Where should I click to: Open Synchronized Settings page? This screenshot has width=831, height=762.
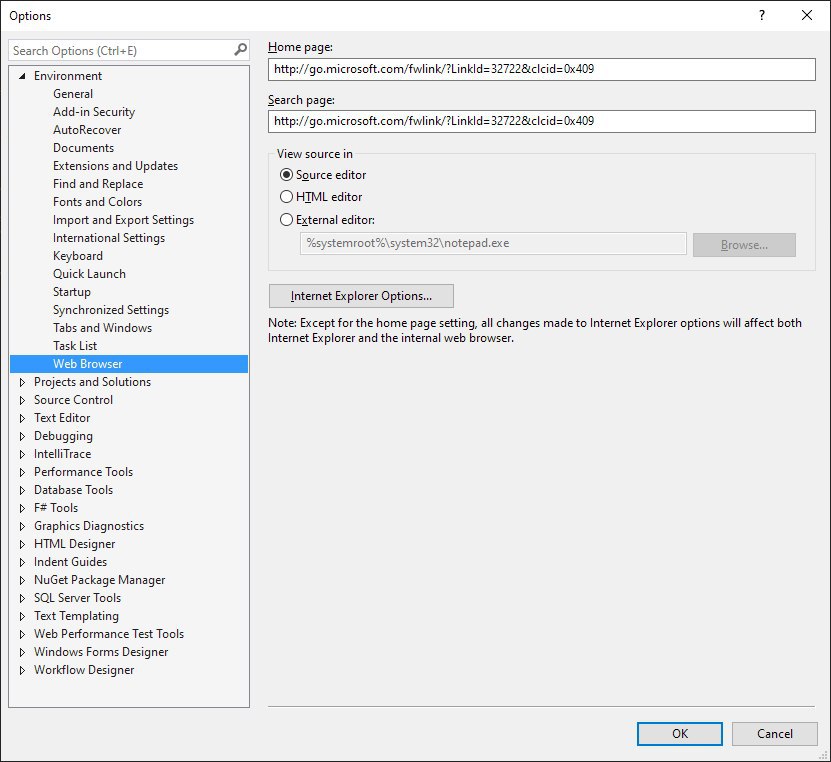[x=111, y=310]
